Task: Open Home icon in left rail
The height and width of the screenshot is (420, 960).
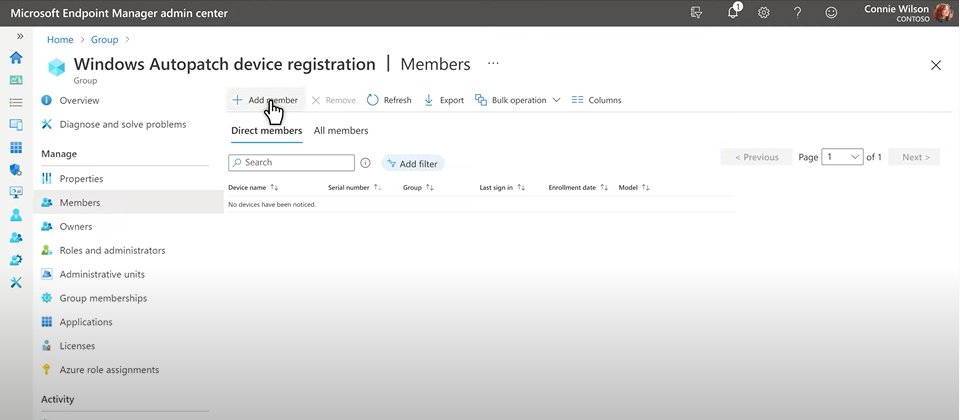Action: (16, 58)
